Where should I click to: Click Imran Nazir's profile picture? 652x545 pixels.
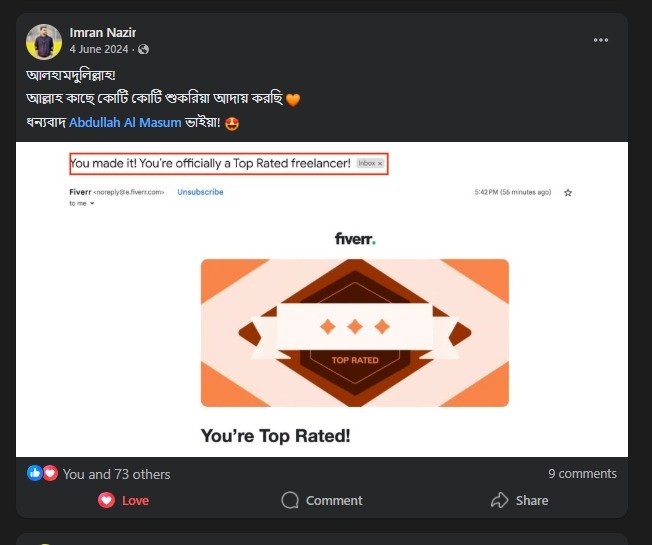pyautogui.click(x=44, y=41)
